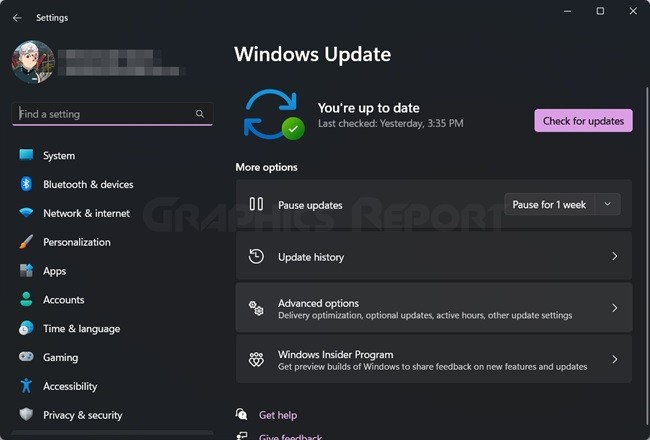This screenshot has height=440, width=650.
Task: Focus the Find a setting search box
Action: coord(112,114)
